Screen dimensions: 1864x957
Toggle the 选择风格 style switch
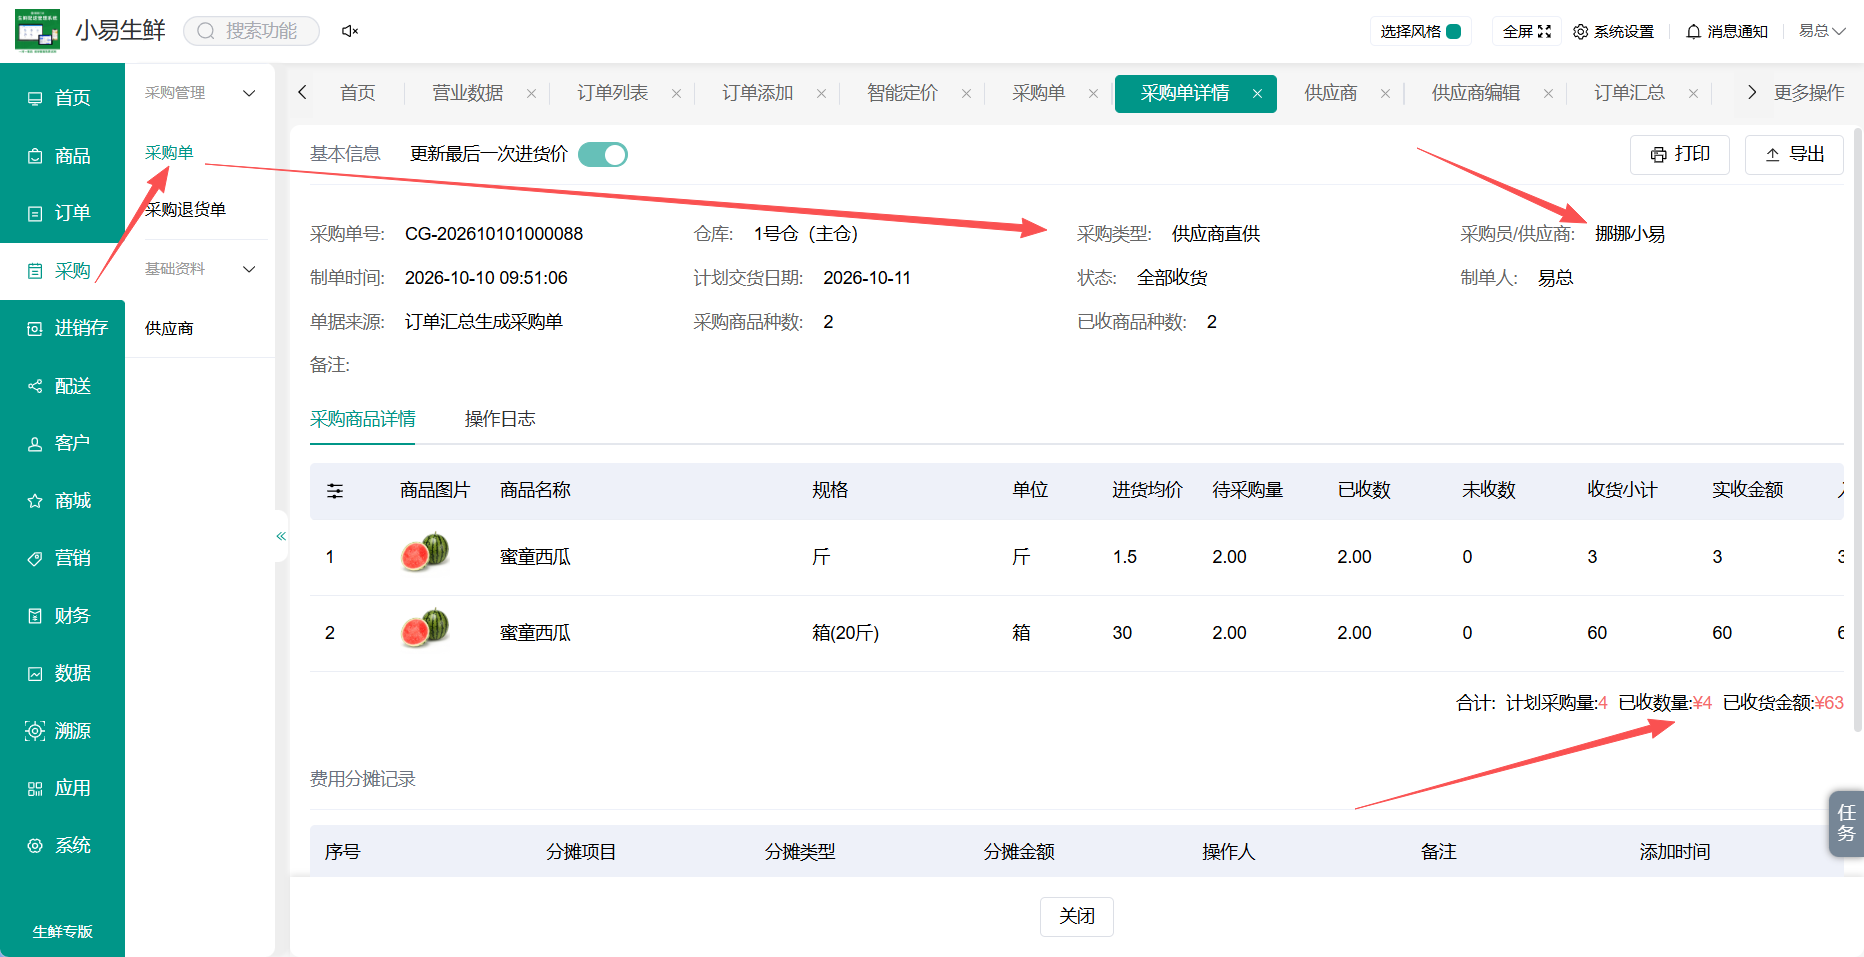point(1454,32)
